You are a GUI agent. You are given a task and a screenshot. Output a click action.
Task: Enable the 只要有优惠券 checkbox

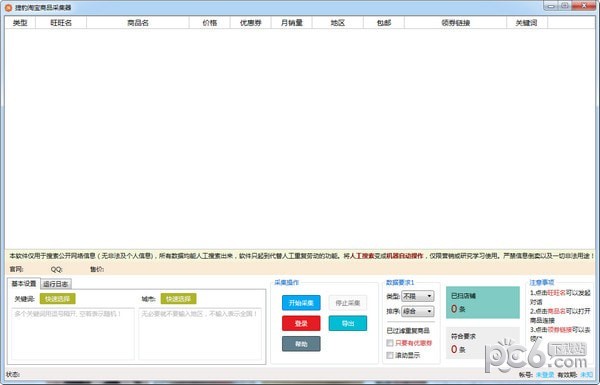tap(390, 343)
